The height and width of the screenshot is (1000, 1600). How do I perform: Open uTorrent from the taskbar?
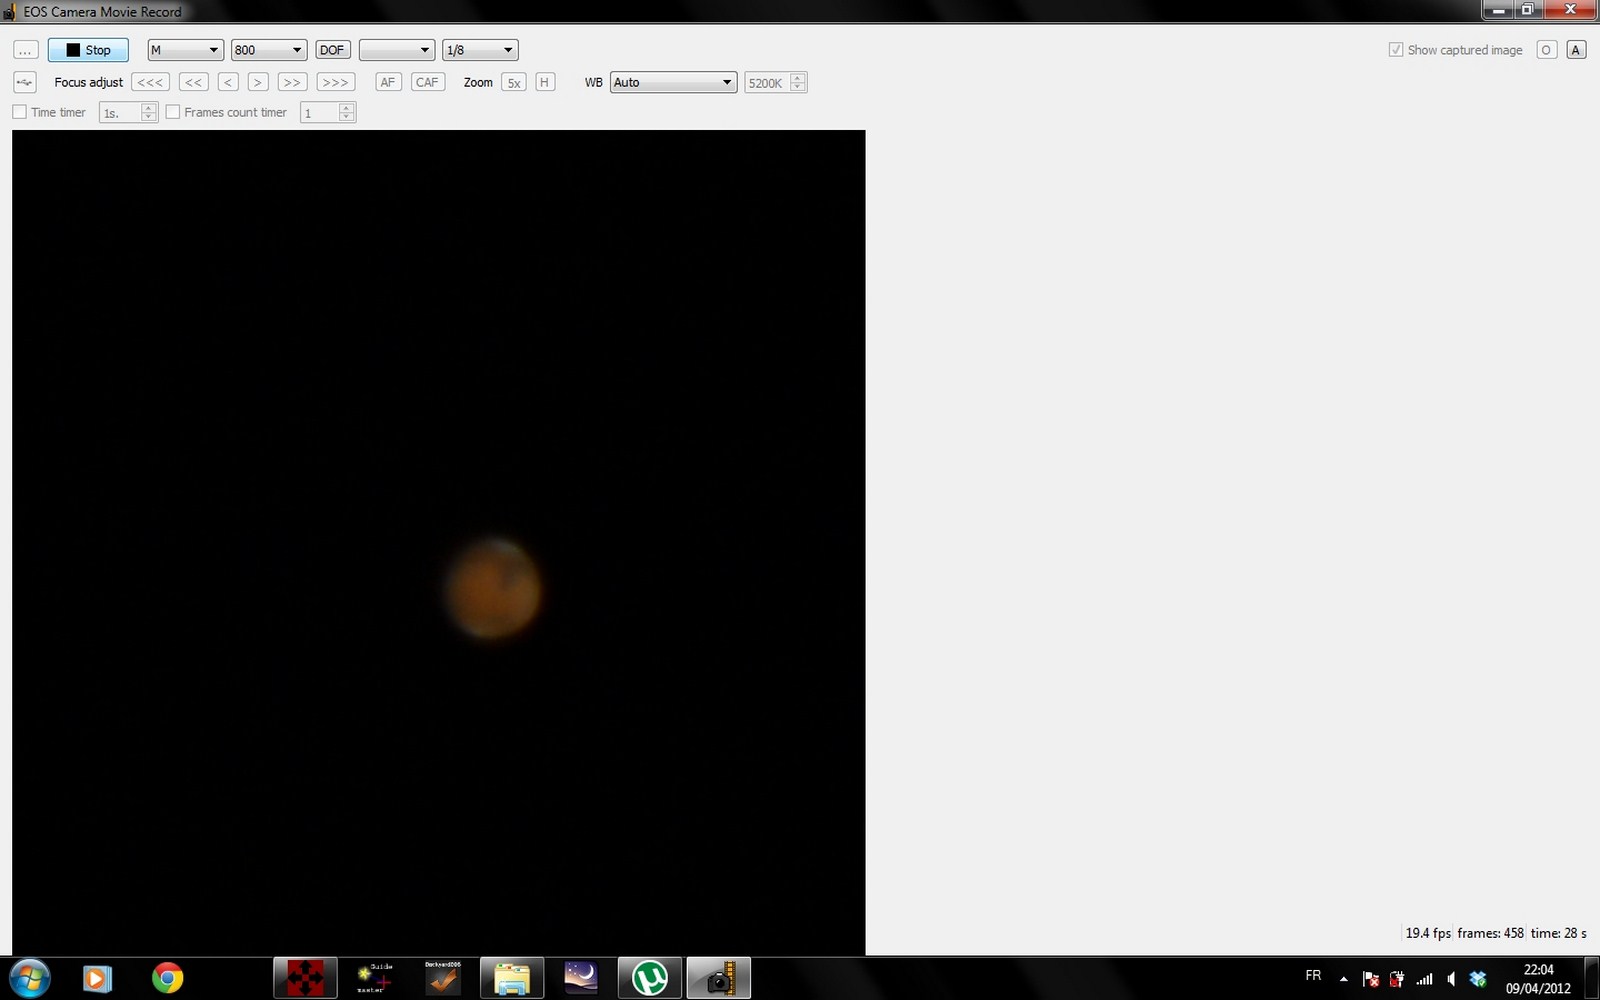[650, 978]
